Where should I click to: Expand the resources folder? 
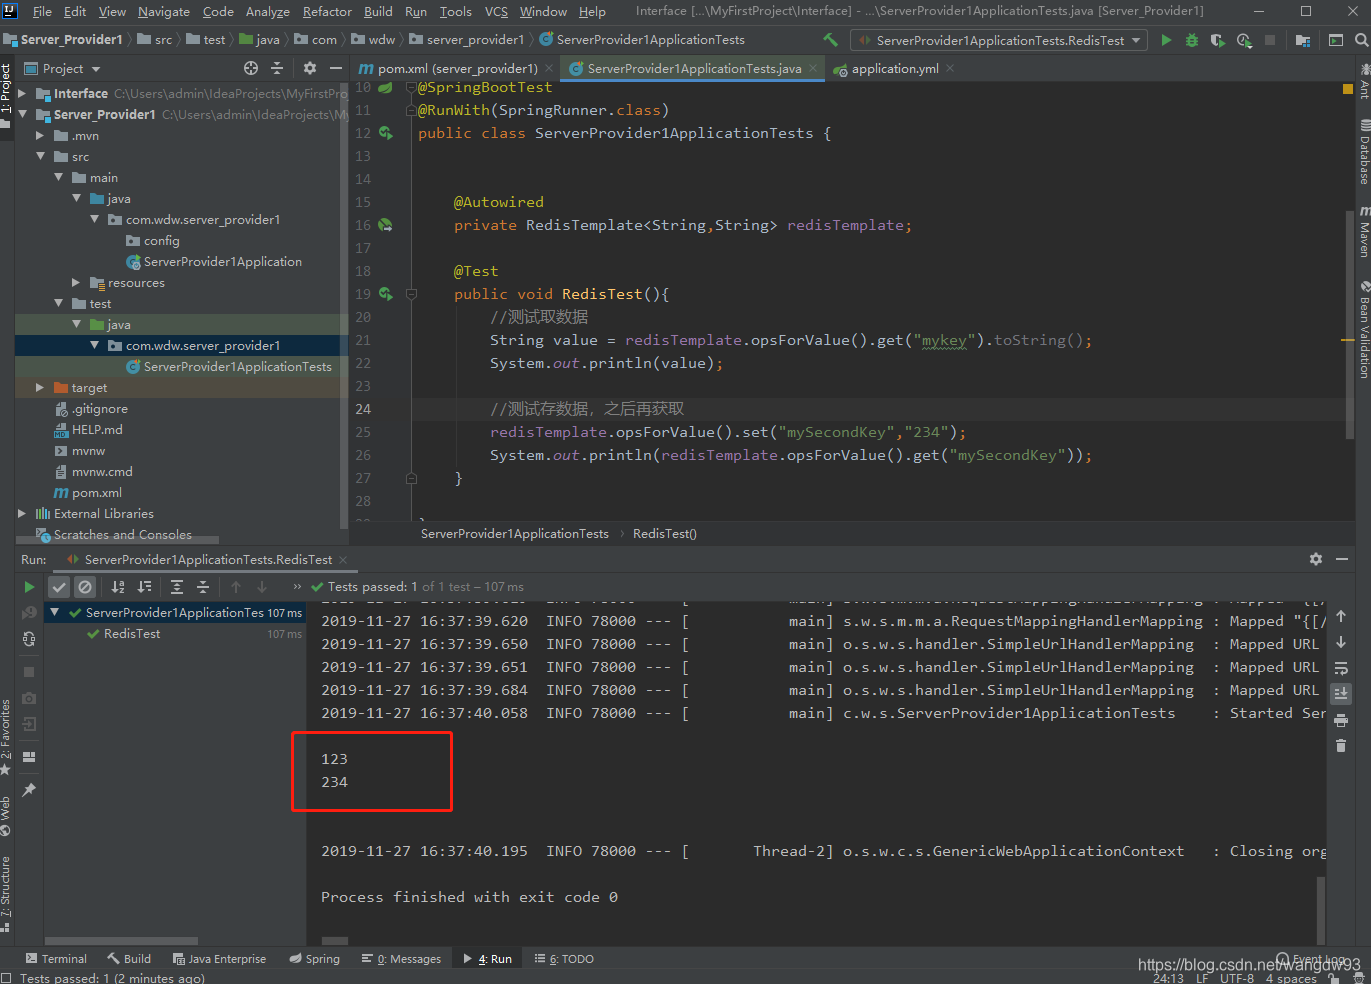click(x=76, y=283)
